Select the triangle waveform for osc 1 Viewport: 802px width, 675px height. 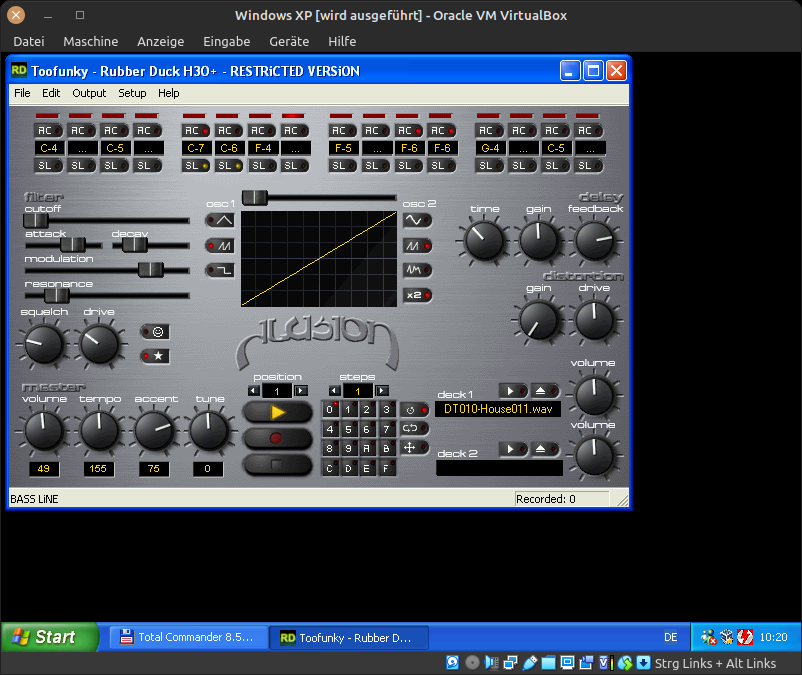[219, 220]
